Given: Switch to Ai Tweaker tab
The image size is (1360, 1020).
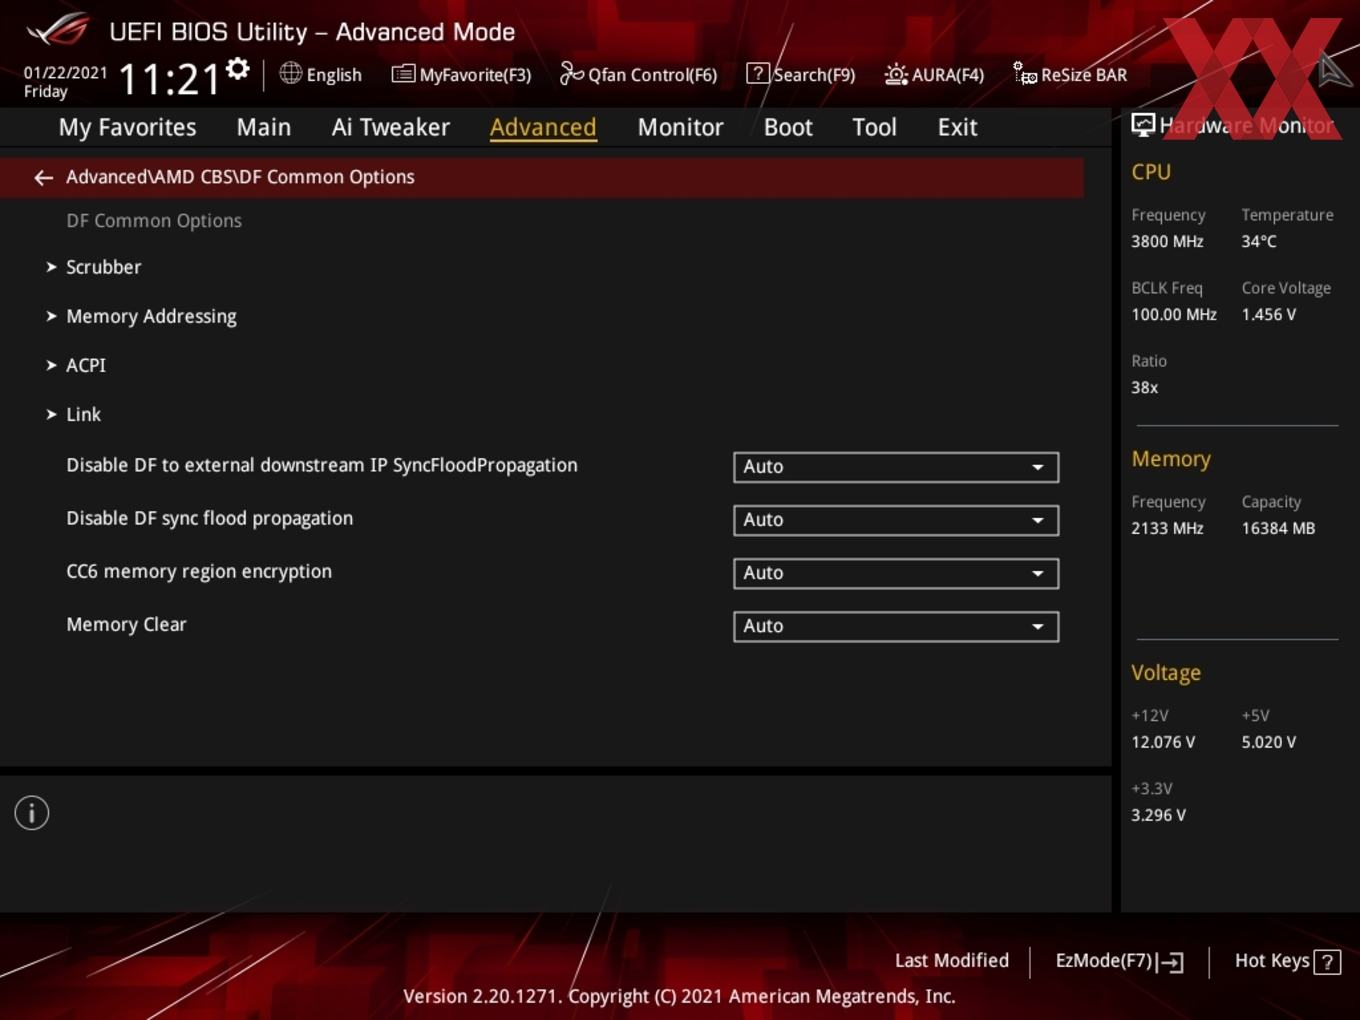Looking at the screenshot, I should pyautogui.click(x=391, y=127).
